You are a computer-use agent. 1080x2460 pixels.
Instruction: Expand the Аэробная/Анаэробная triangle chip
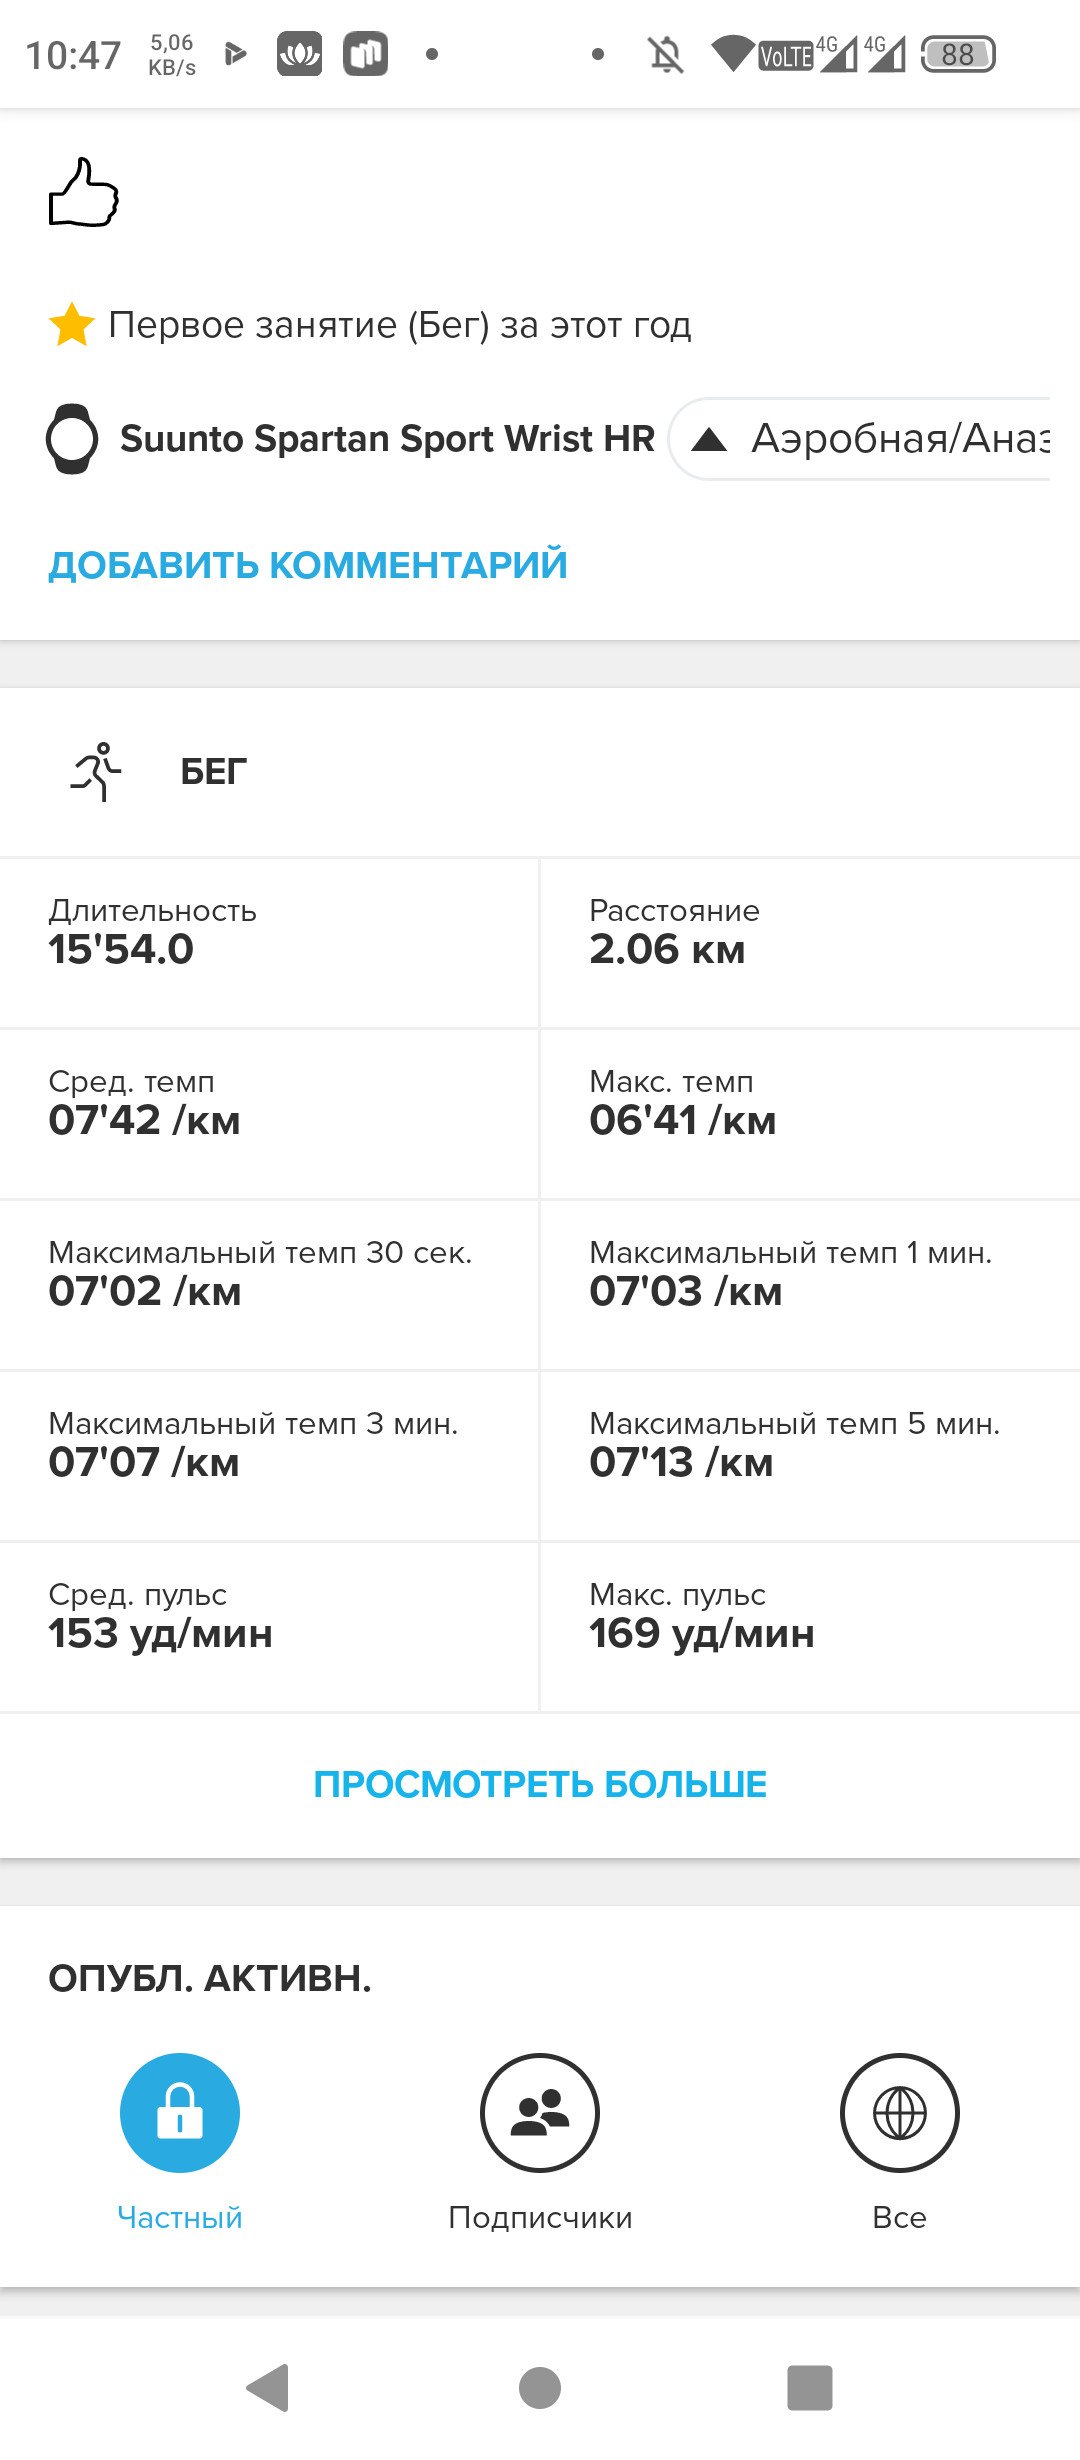[x=860, y=439]
